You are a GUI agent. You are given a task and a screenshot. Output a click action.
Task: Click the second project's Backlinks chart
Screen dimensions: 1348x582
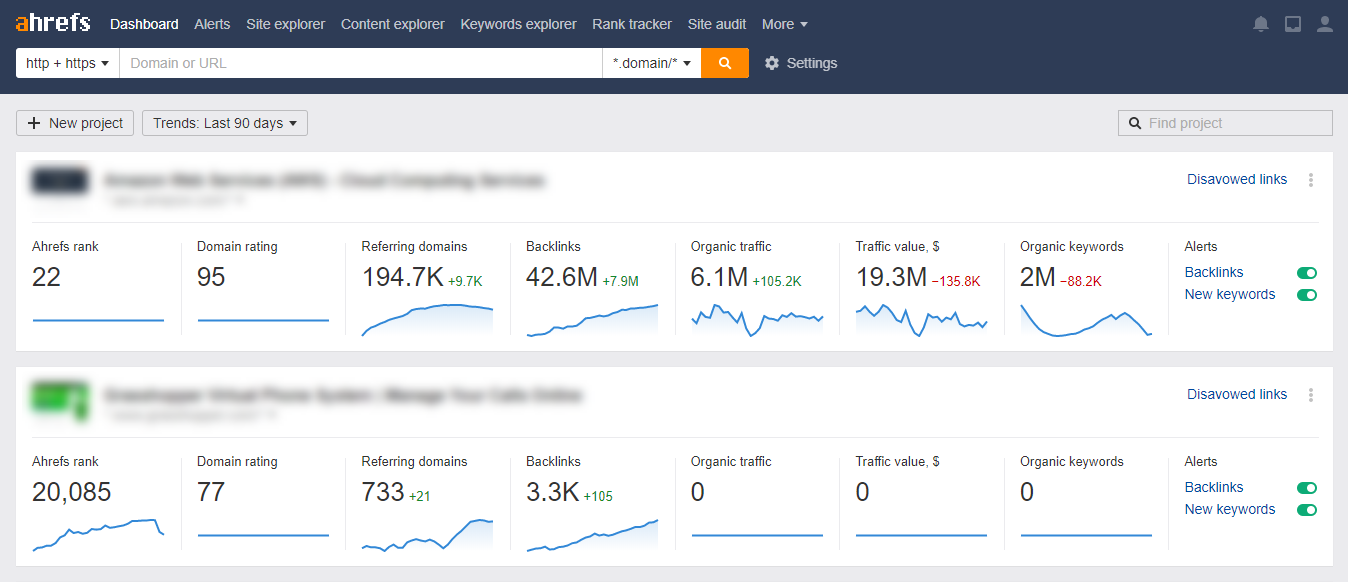(x=592, y=535)
